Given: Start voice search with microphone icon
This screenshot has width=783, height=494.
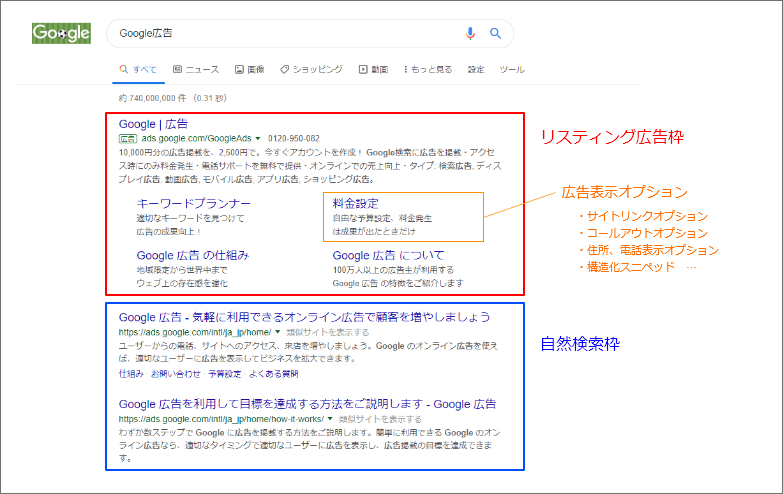Looking at the screenshot, I should 470,33.
